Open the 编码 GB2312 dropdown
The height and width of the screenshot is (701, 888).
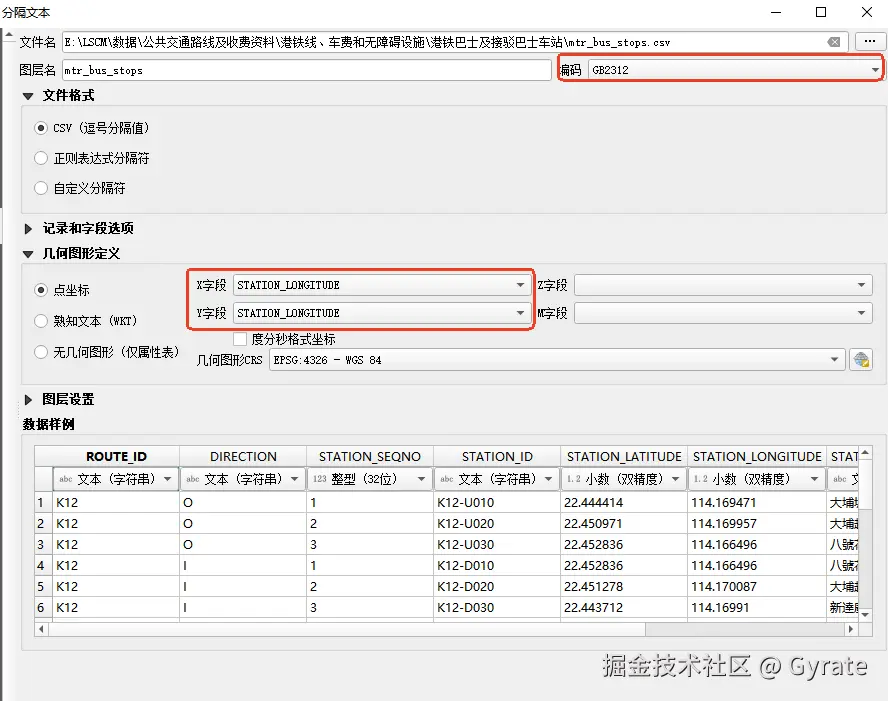(735, 70)
